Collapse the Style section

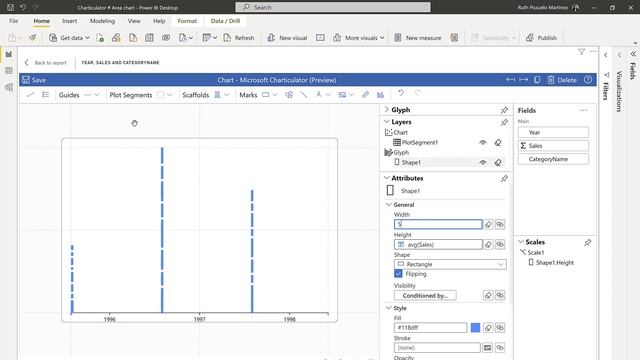pos(388,308)
